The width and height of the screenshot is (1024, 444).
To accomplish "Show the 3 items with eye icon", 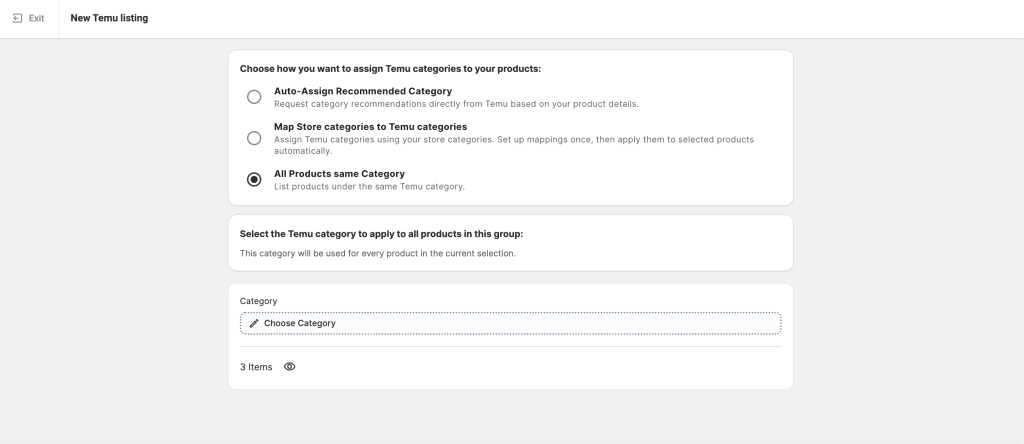I will [x=289, y=367].
